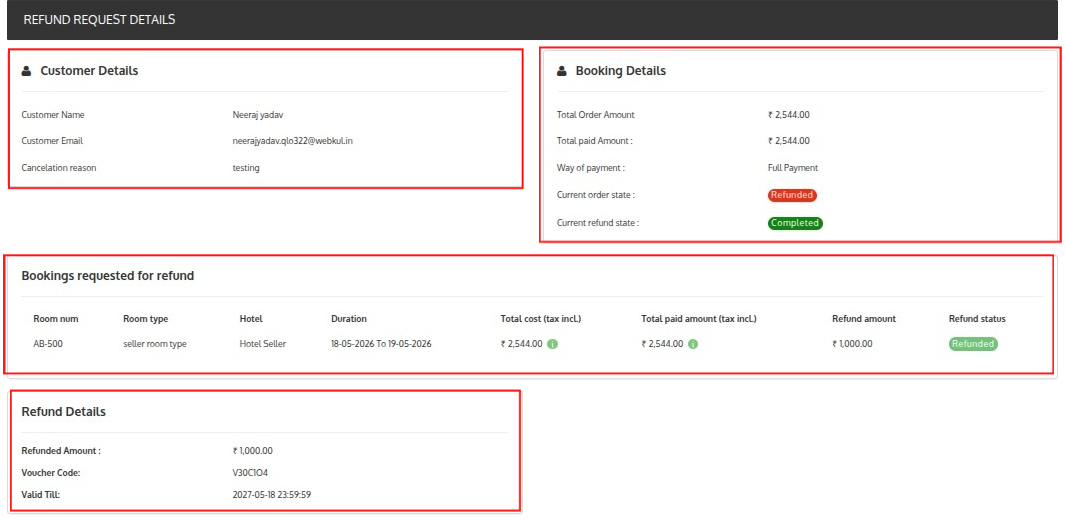Click the duration 18-05-2026 To 19-05-2026
1066x527 pixels.
pos(381,344)
